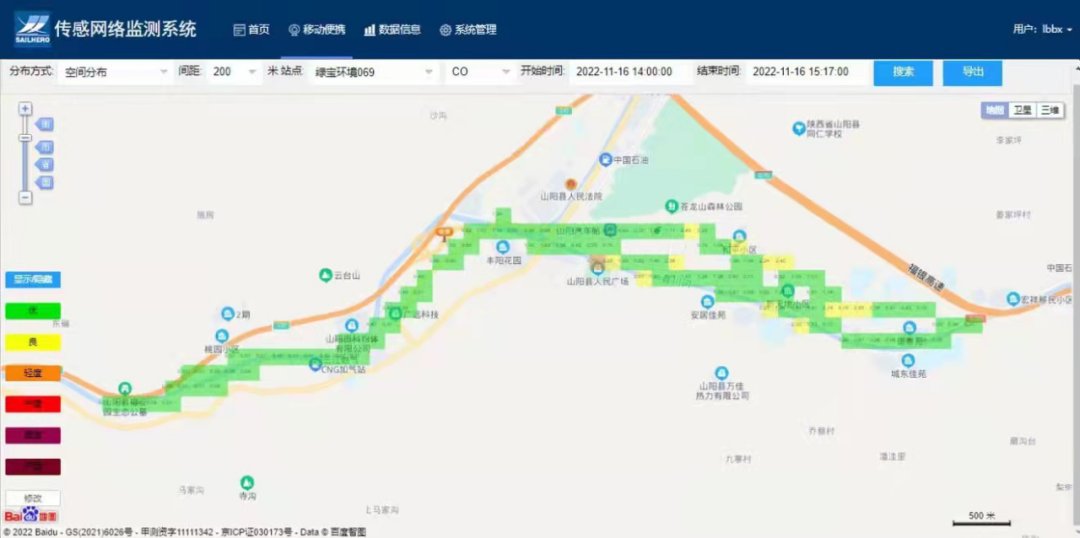Switch map to 三维 3D view
This screenshot has width=1080, height=538.
click(x=1049, y=110)
